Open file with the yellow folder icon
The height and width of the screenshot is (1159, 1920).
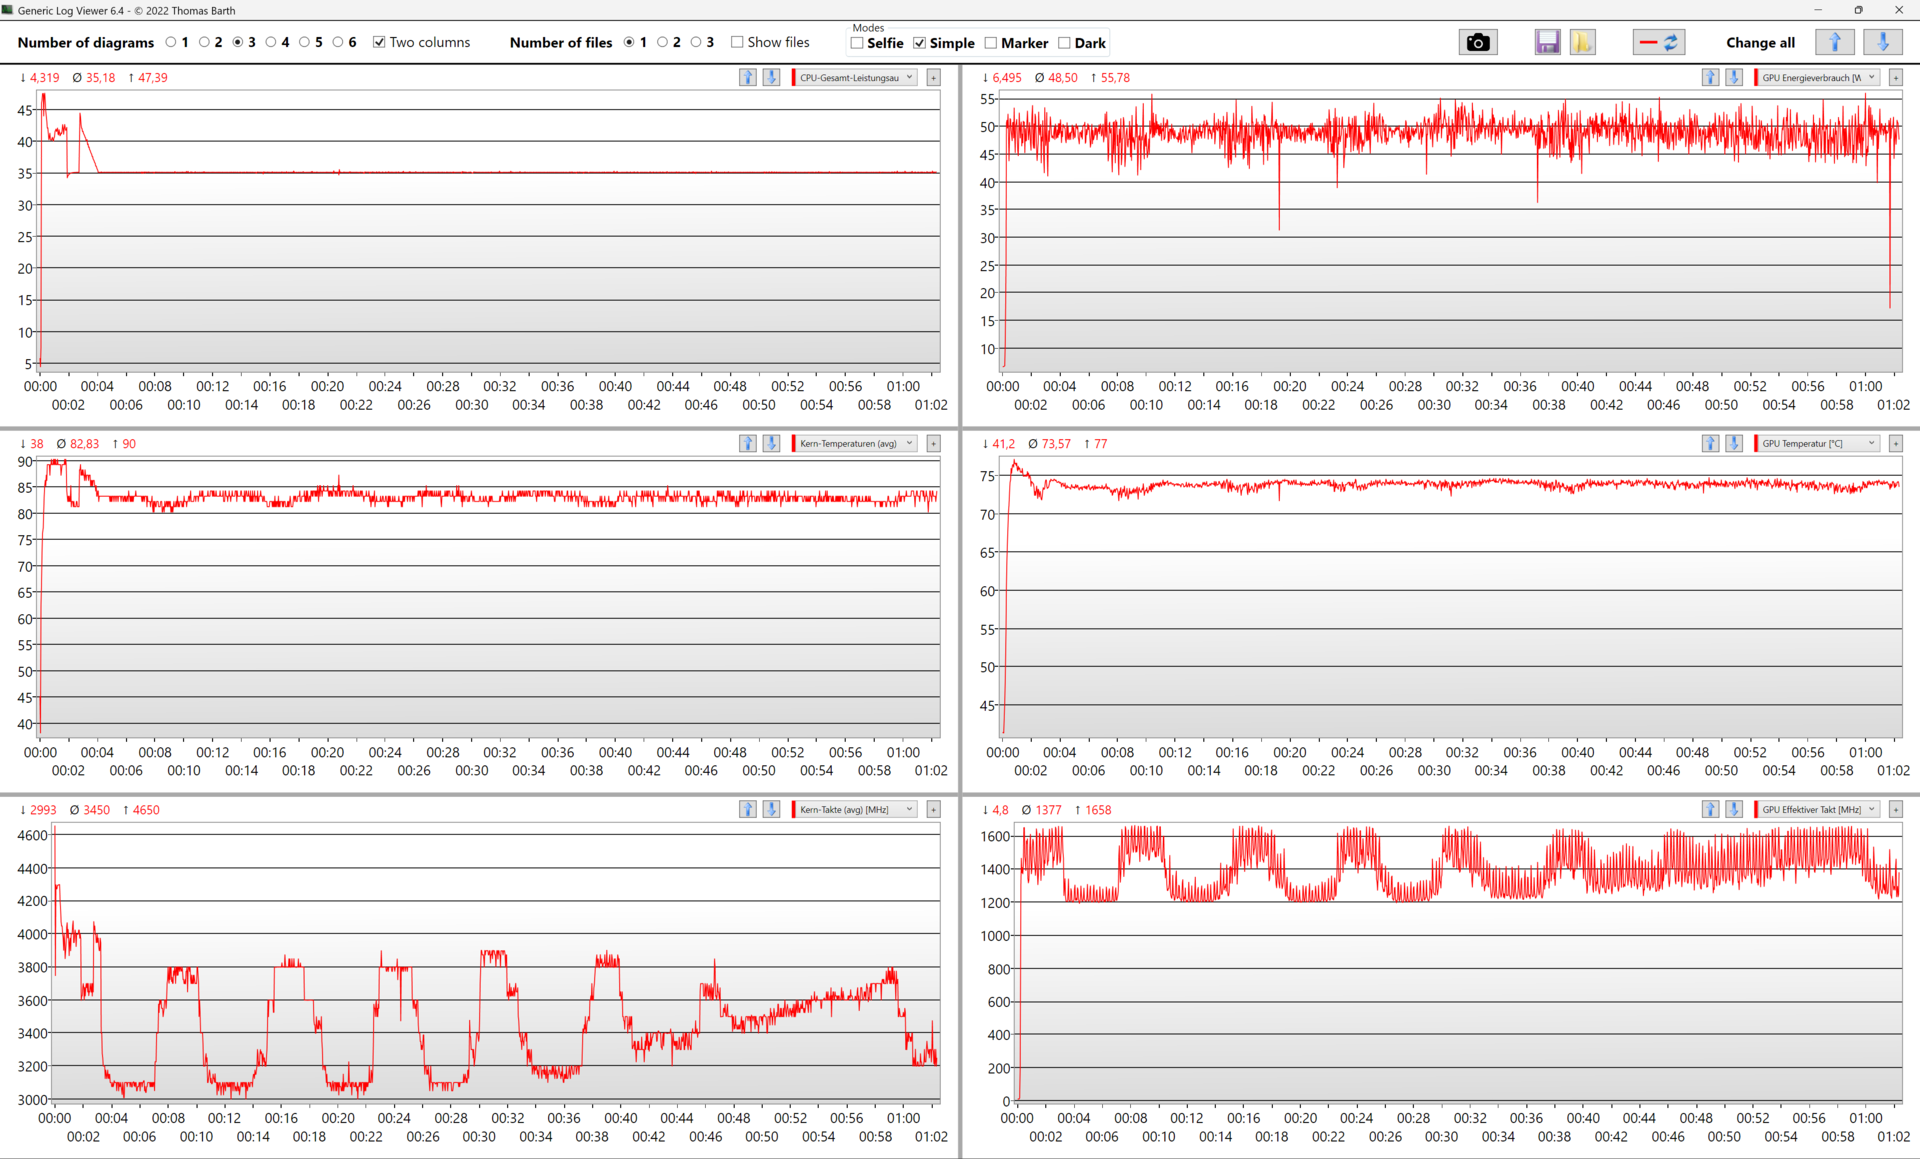(1582, 42)
